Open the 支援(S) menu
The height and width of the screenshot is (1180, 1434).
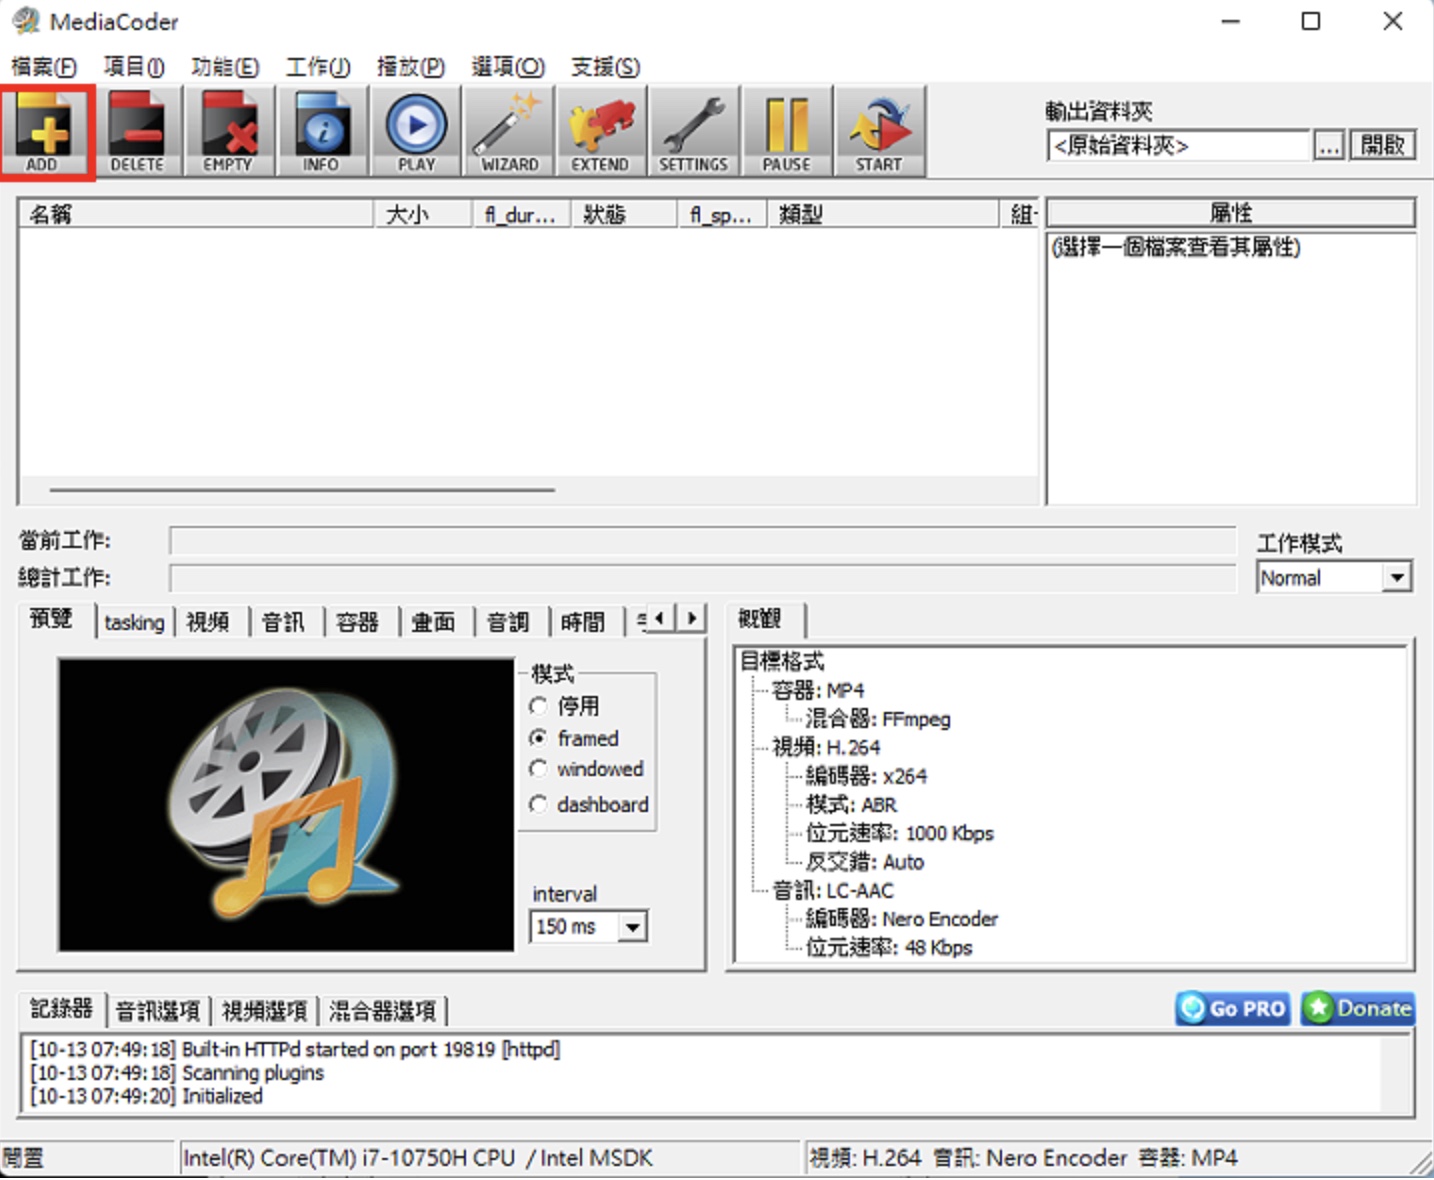click(x=605, y=67)
